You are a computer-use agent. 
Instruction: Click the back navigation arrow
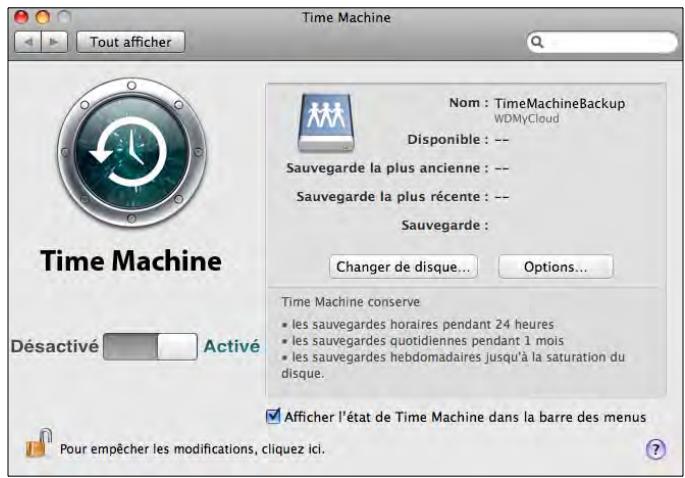pyautogui.click(x=28, y=42)
